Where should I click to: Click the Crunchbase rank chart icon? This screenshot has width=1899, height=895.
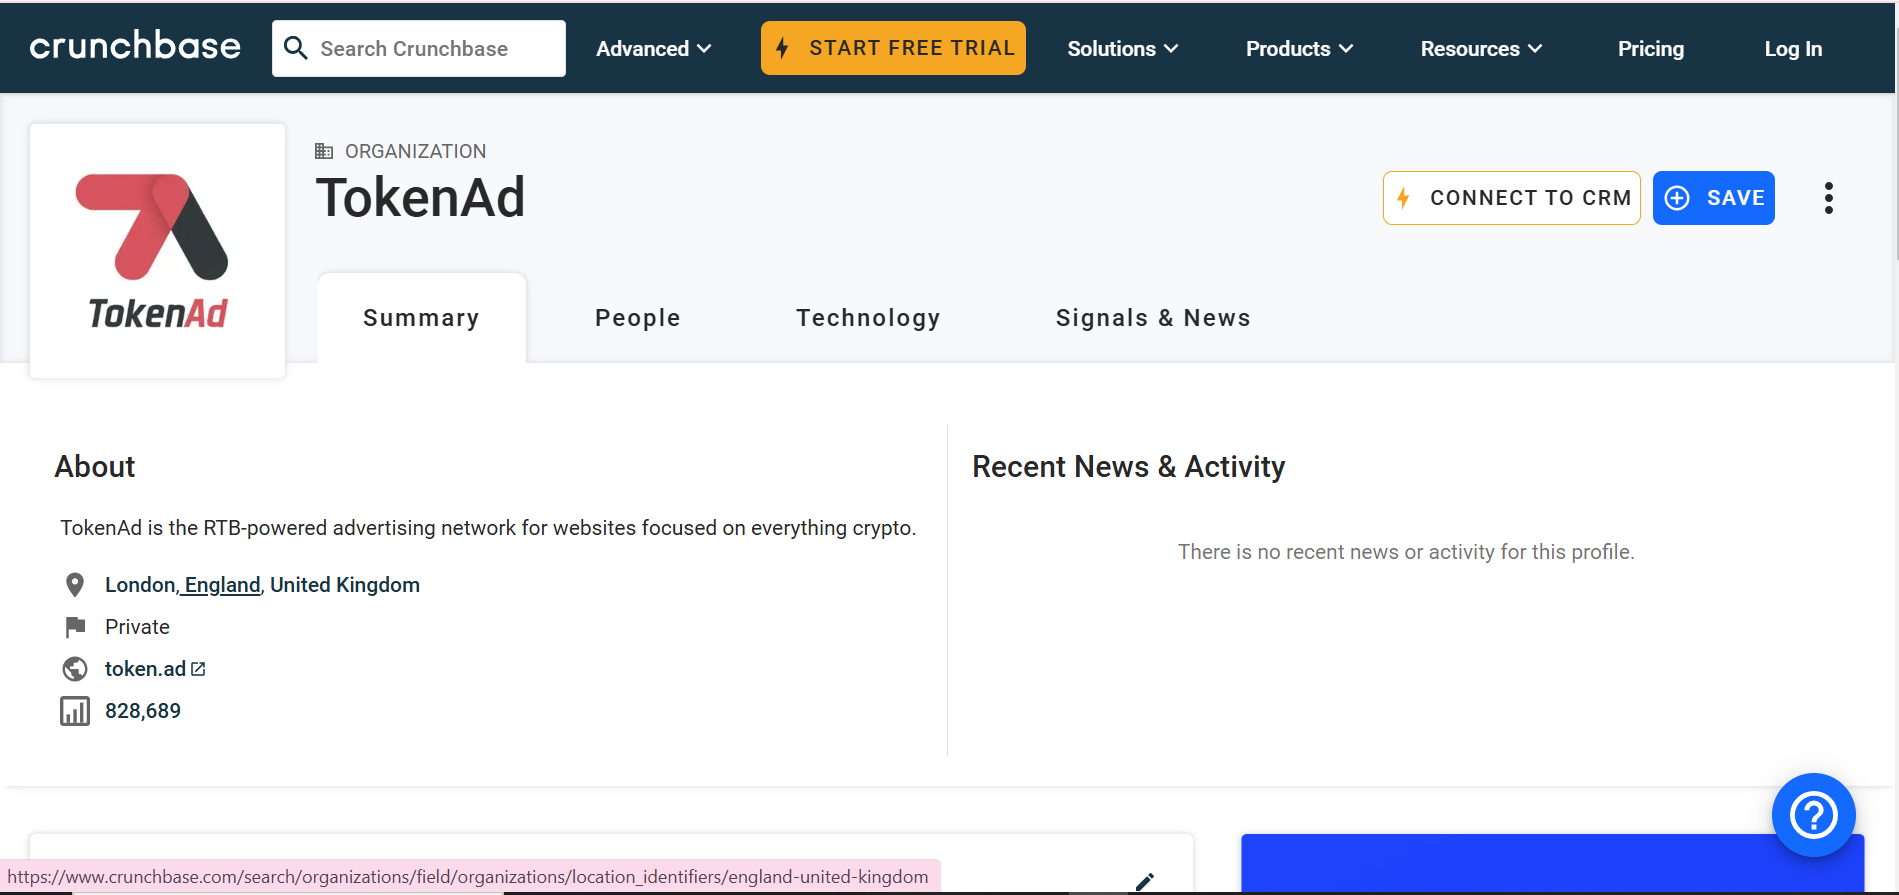click(x=75, y=711)
